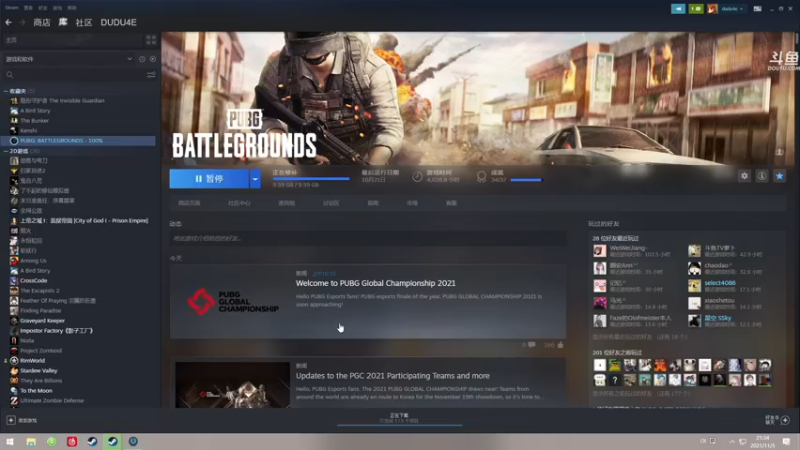Select The Escapists 2 in library
The image size is (800, 450).
[40, 291]
